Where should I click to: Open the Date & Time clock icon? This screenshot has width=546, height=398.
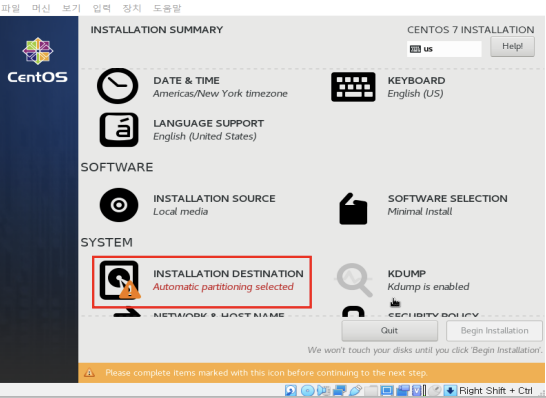tap(117, 86)
